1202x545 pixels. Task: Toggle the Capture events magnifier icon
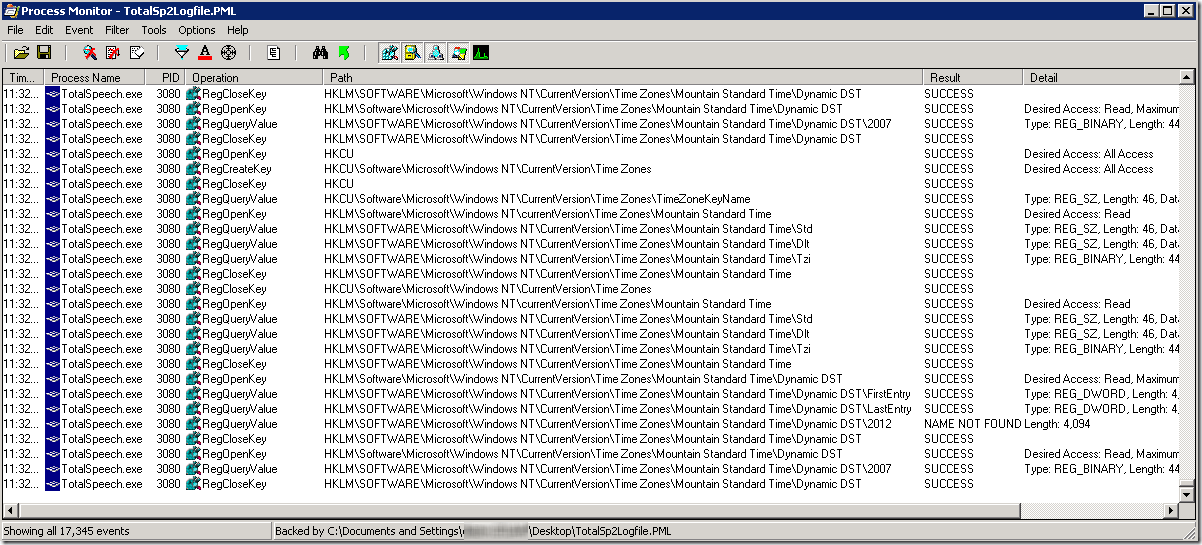[x=89, y=52]
